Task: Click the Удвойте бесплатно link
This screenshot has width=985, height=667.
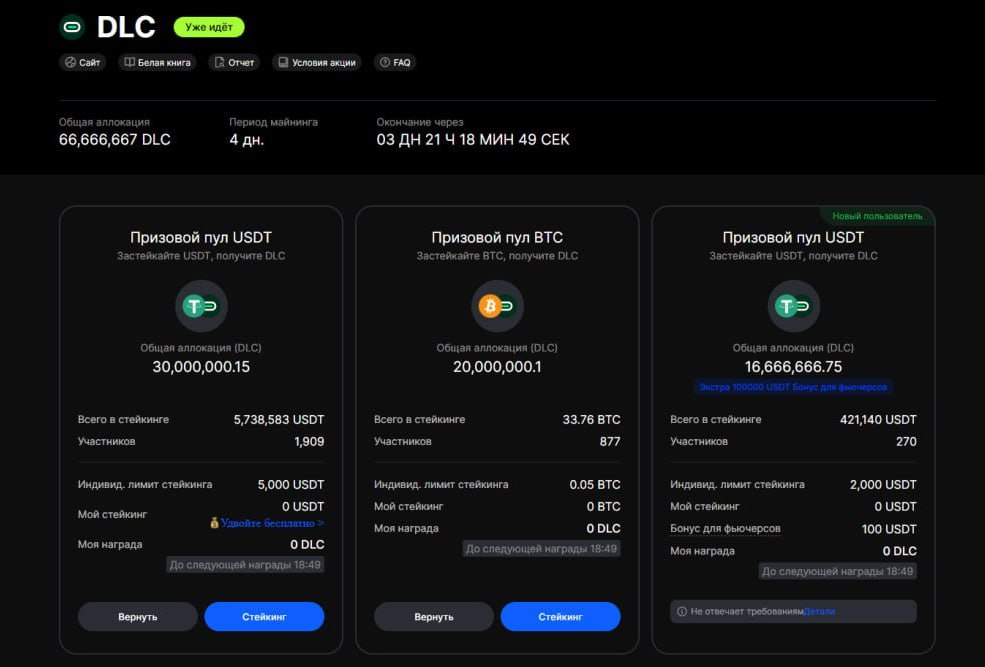Action: coord(272,523)
